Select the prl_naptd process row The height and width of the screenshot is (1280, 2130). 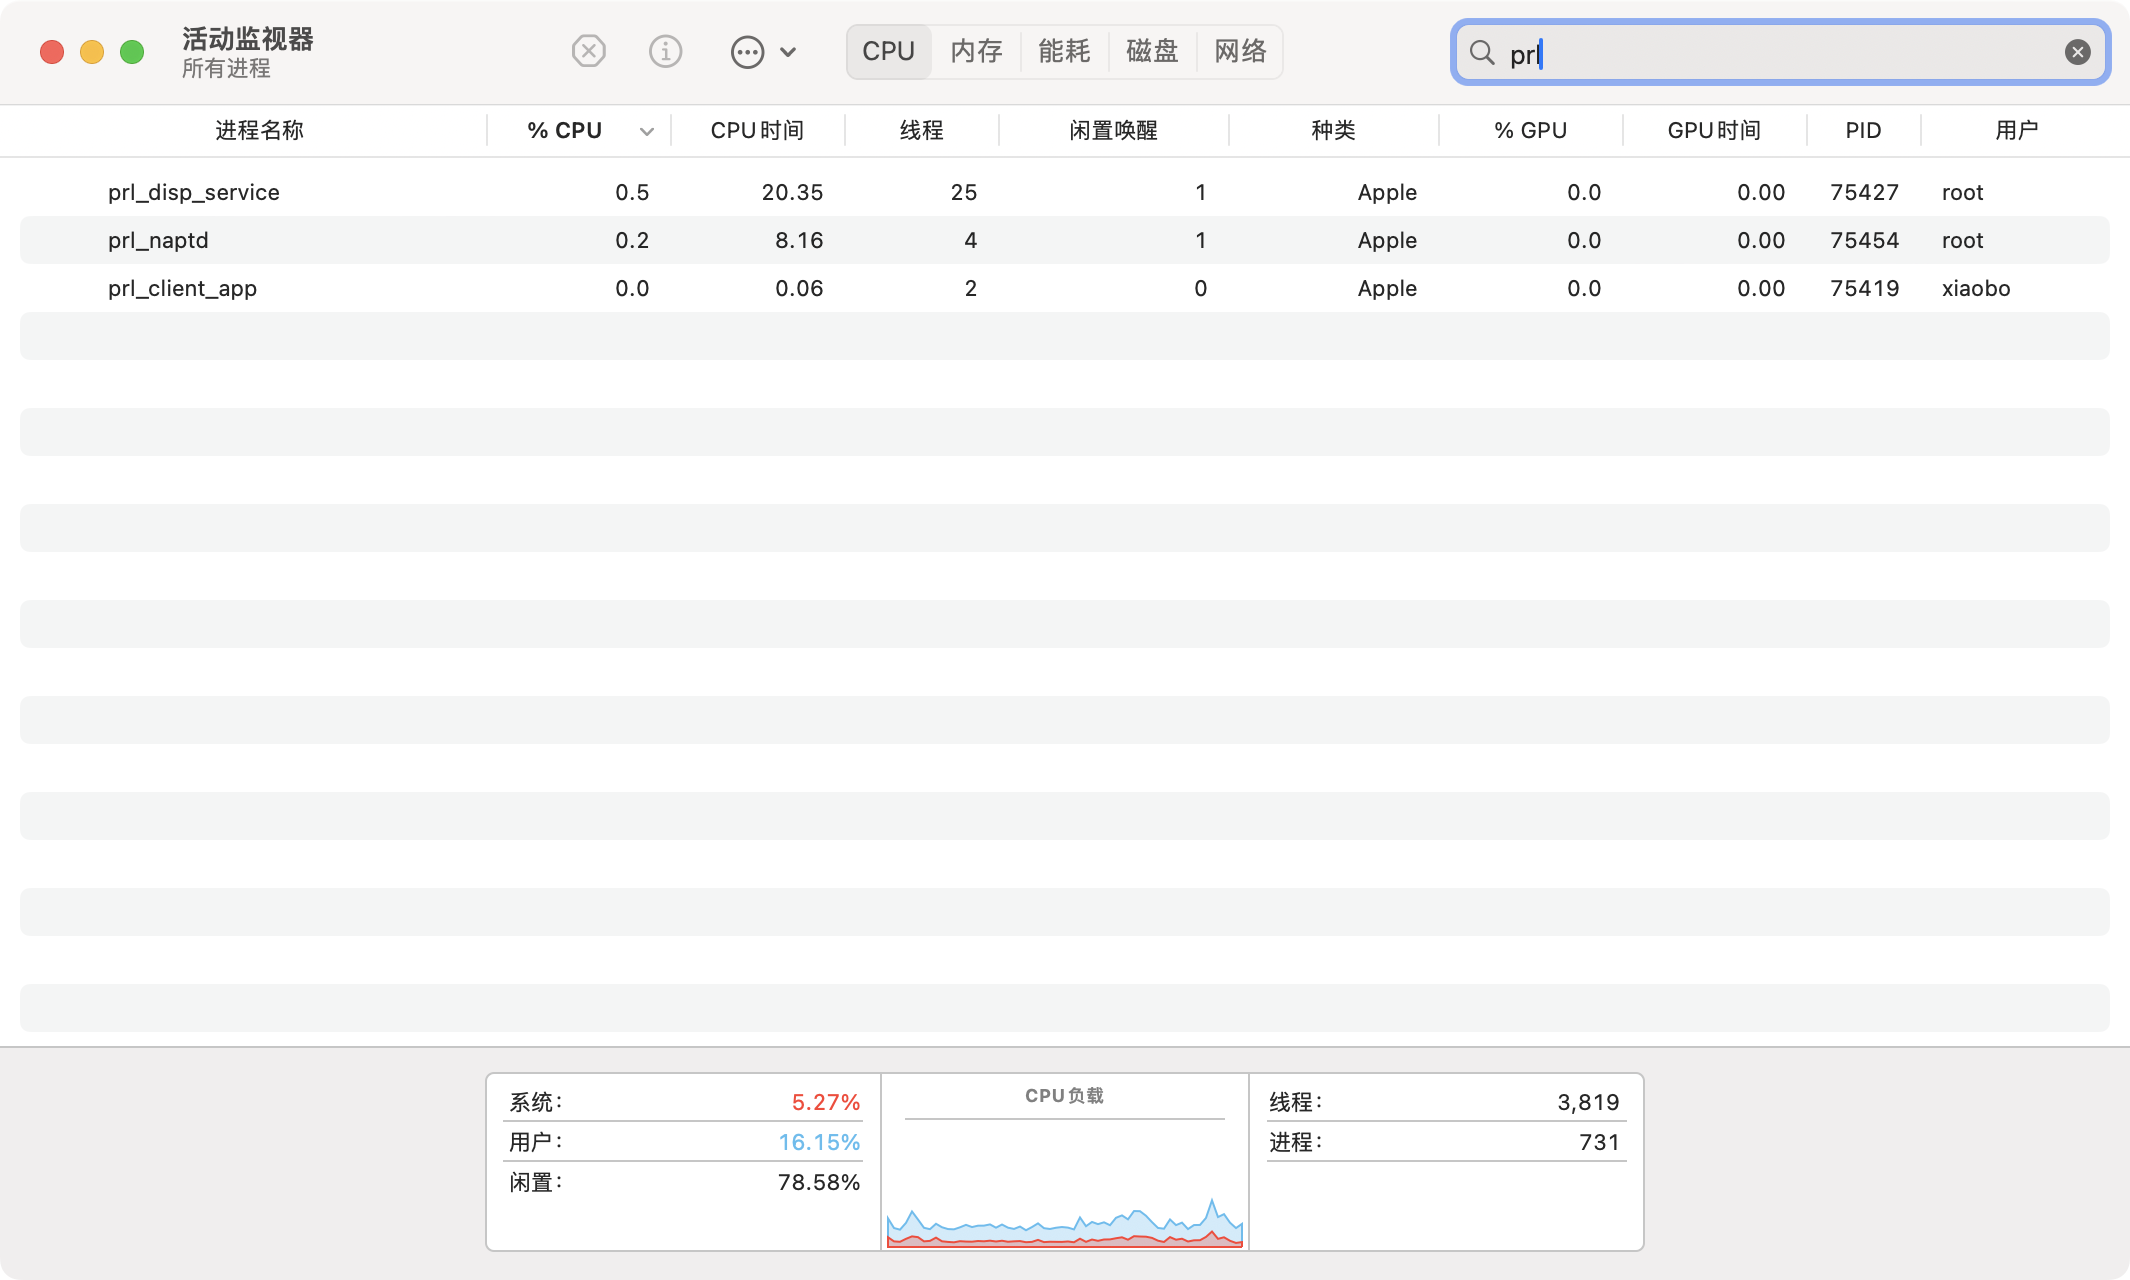click(x=158, y=240)
